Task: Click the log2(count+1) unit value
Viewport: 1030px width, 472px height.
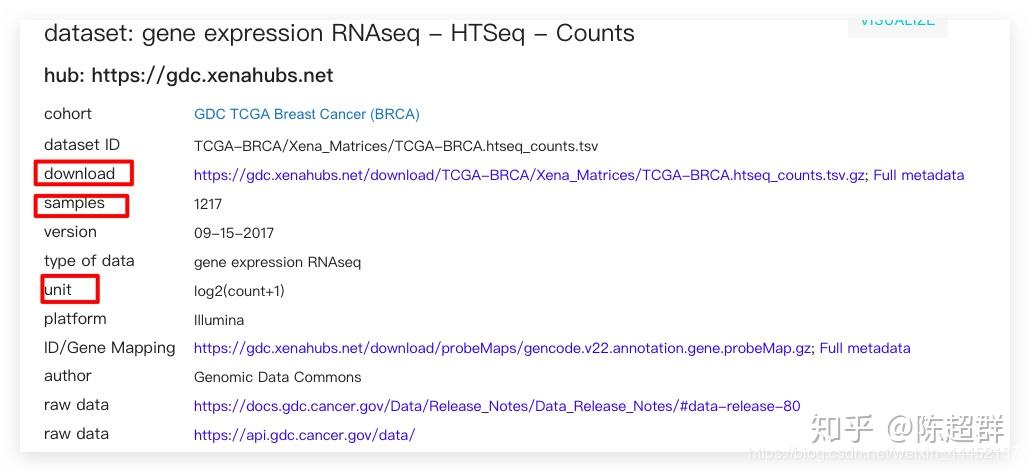Action: (x=239, y=291)
